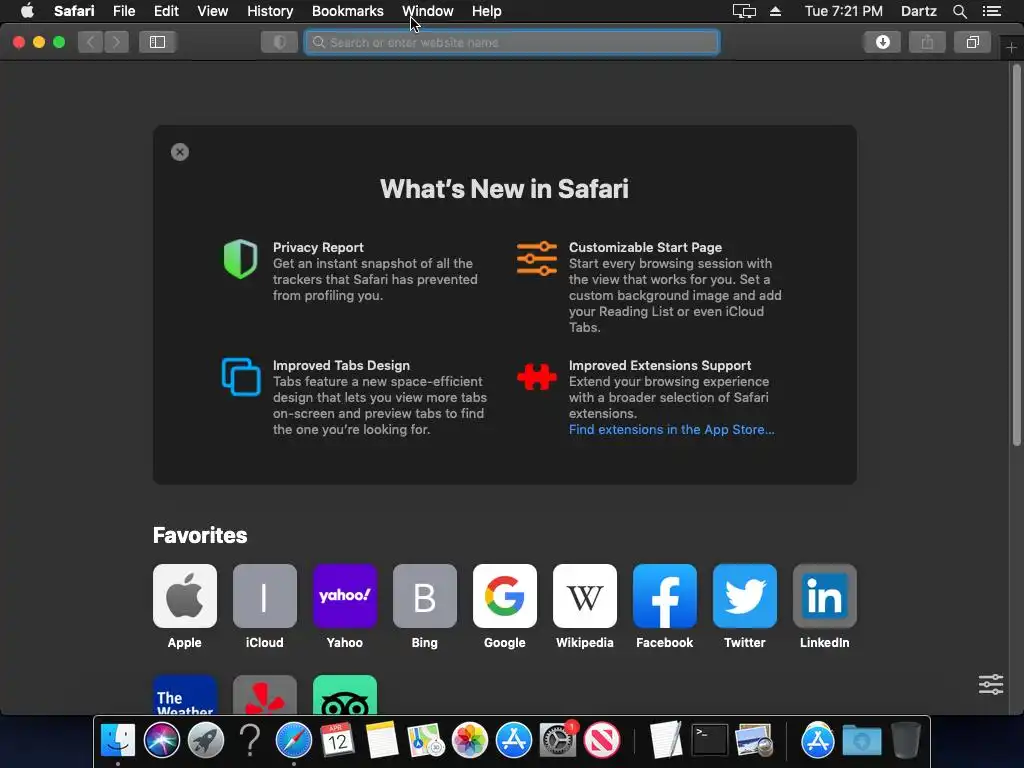This screenshot has width=1024, height=768.
Task: Click the Favorites section heading
Action: point(200,536)
